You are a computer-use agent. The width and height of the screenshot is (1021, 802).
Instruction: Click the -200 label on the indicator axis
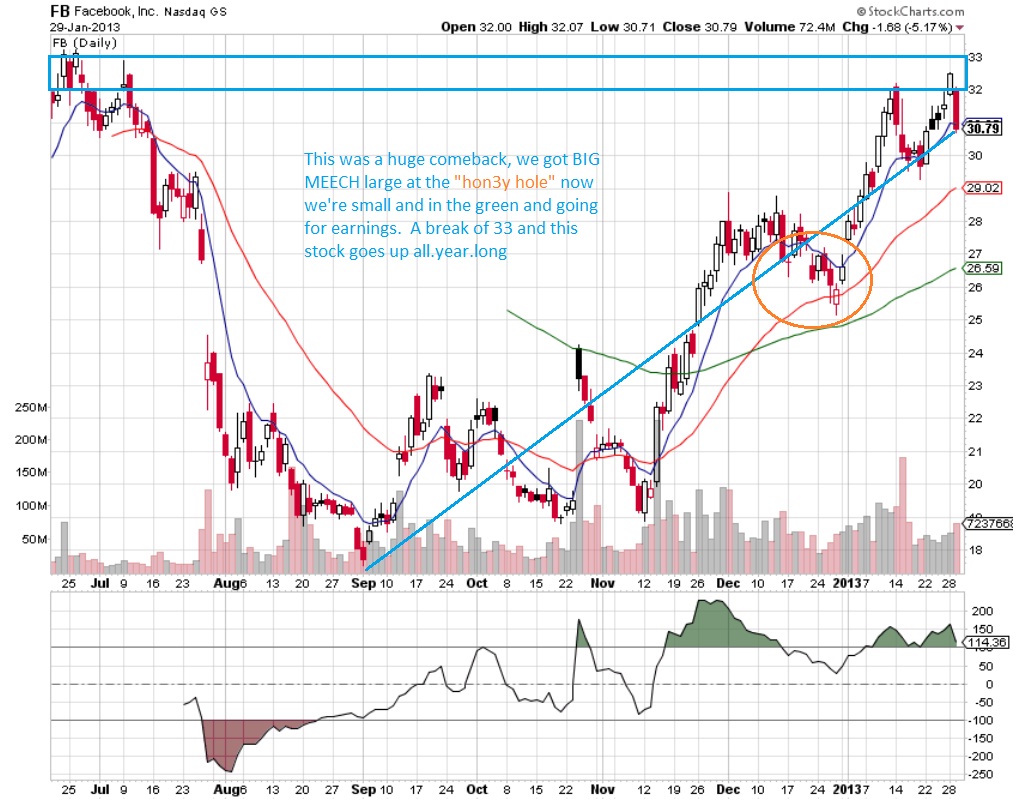980,756
